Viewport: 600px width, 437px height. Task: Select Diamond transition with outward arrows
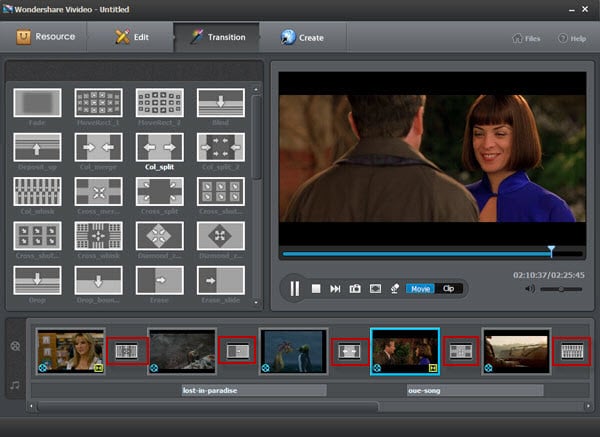point(221,236)
